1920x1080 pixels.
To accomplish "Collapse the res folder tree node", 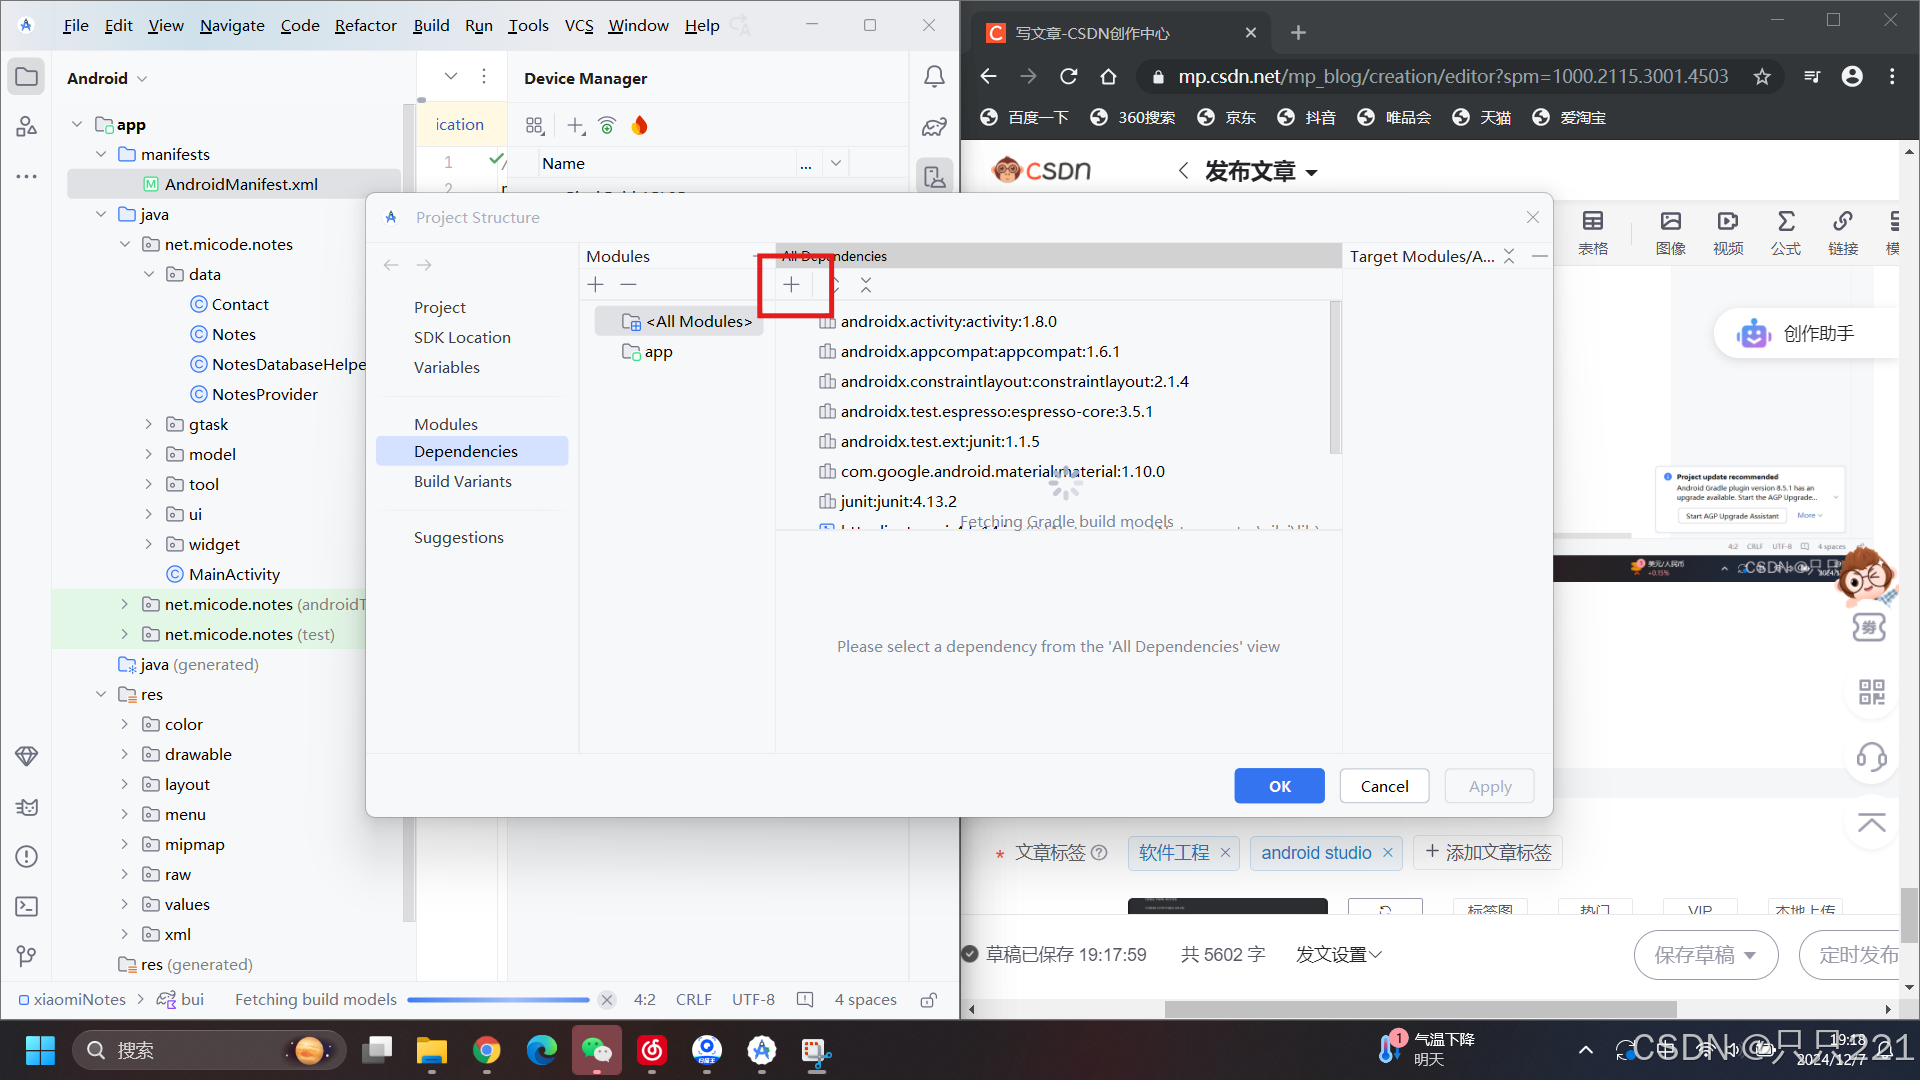I will [101, 694].
